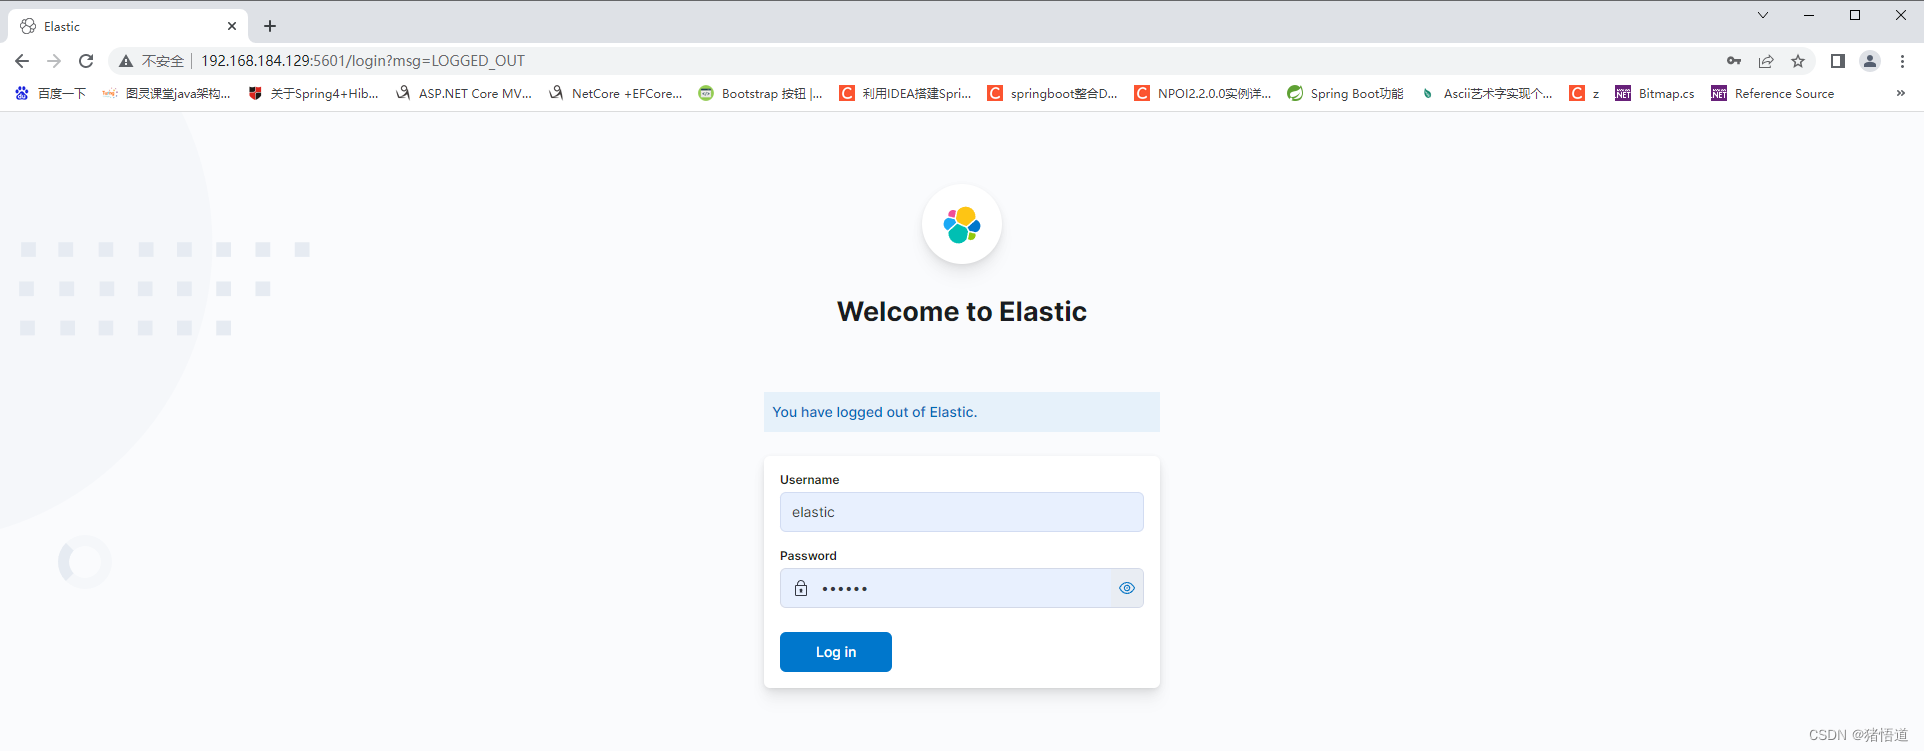Click the share page icon
This screenshot has width=1924, height=751.
pyautogui.click(x=1766, y=61)
